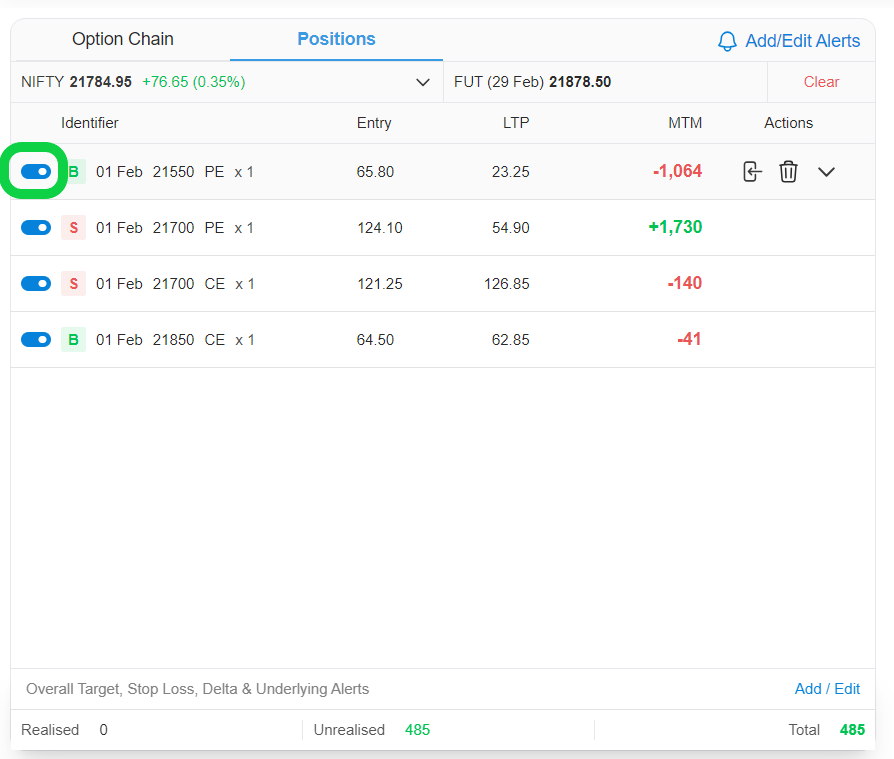
Task: Click the B badge on 21550 PE row
Action: click(74, 172)
